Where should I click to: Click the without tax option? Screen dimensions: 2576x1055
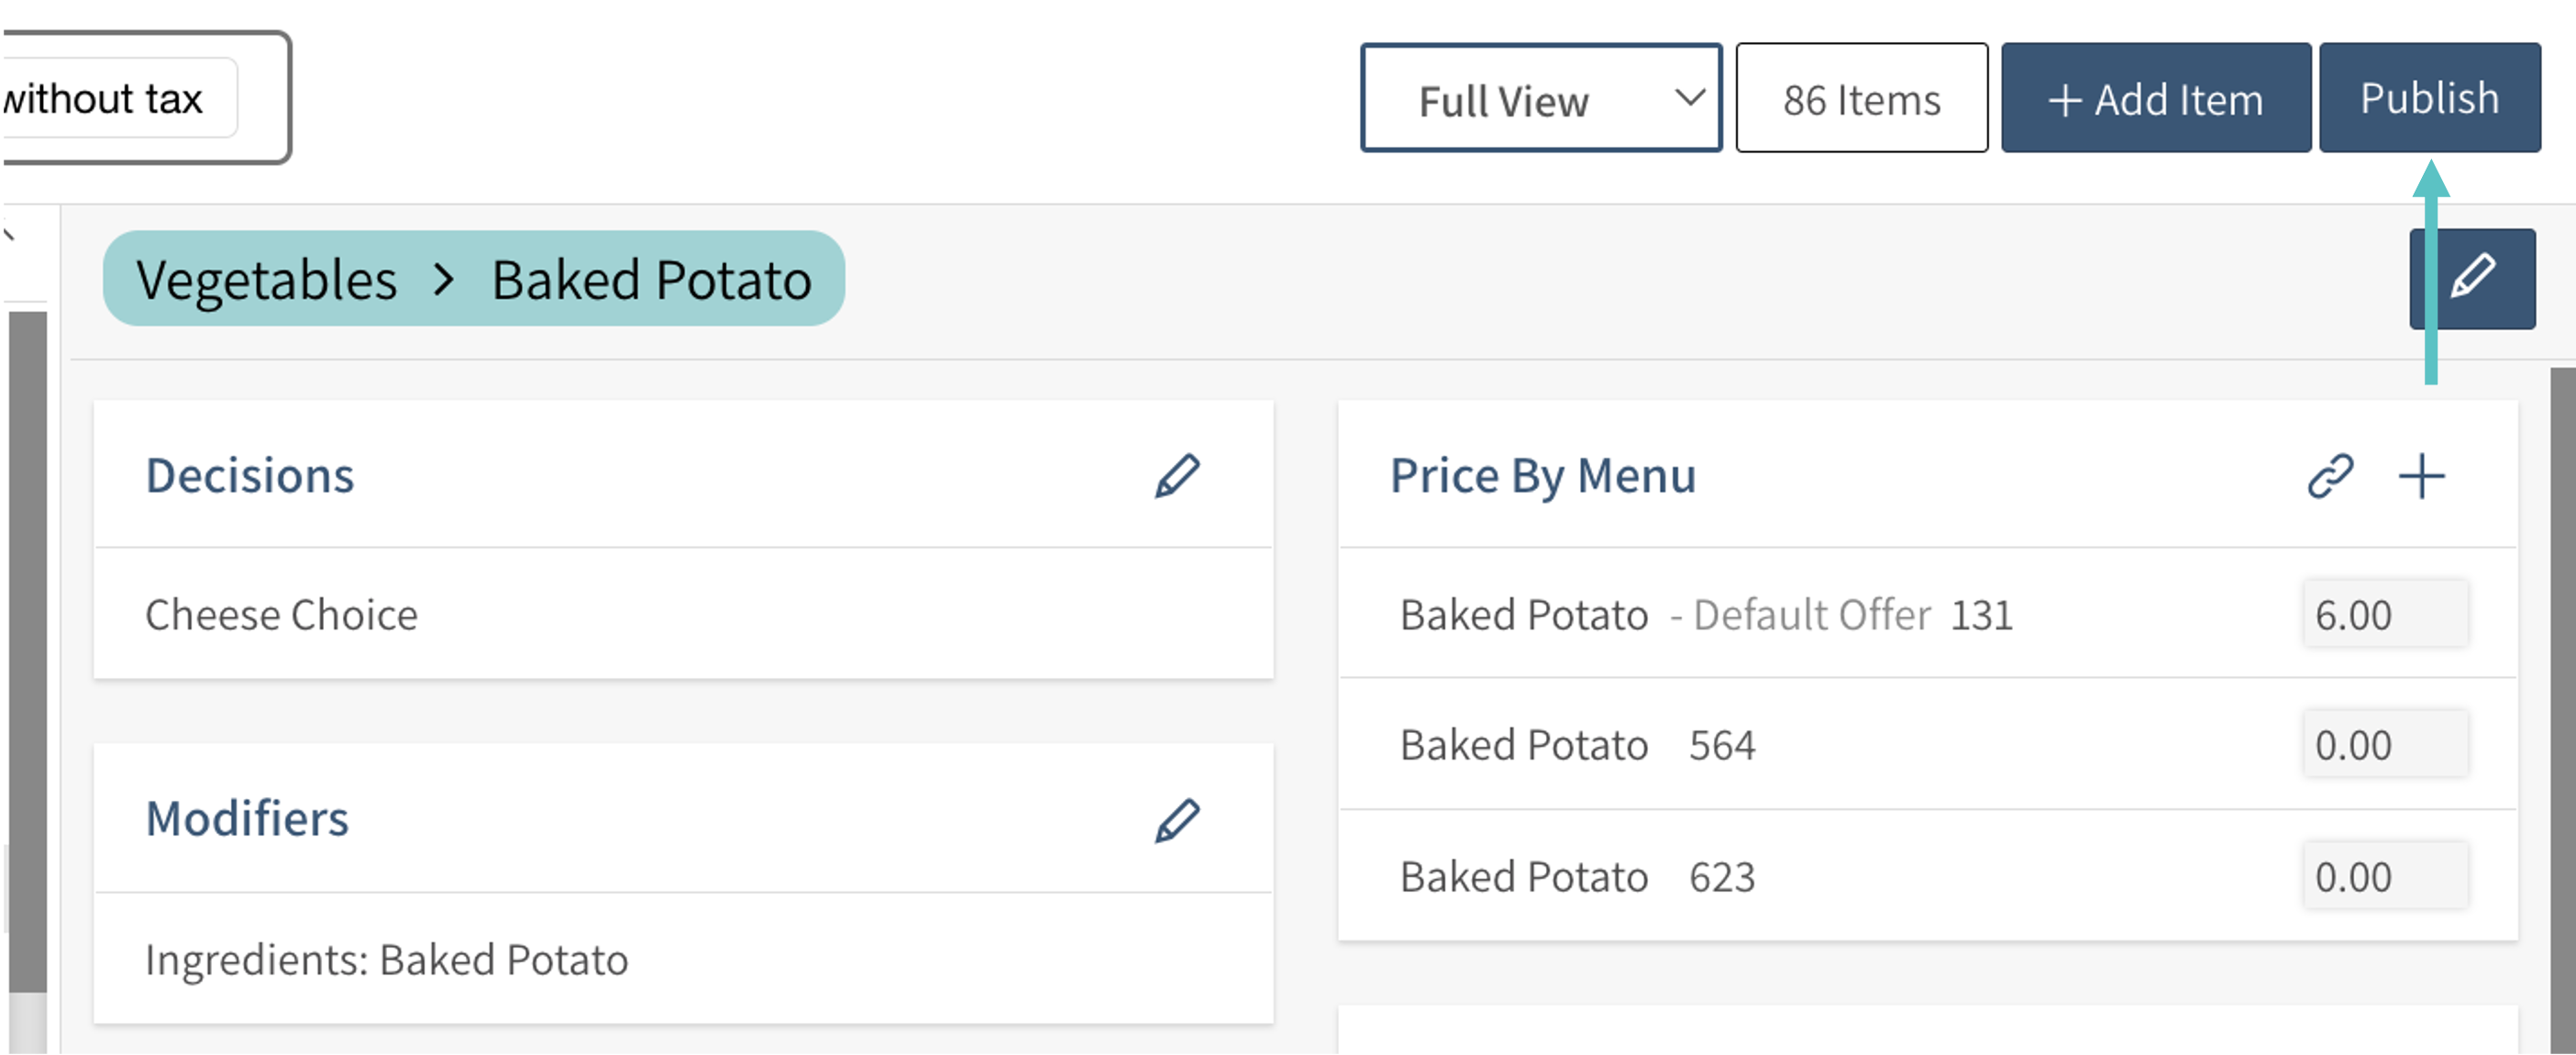104,98
